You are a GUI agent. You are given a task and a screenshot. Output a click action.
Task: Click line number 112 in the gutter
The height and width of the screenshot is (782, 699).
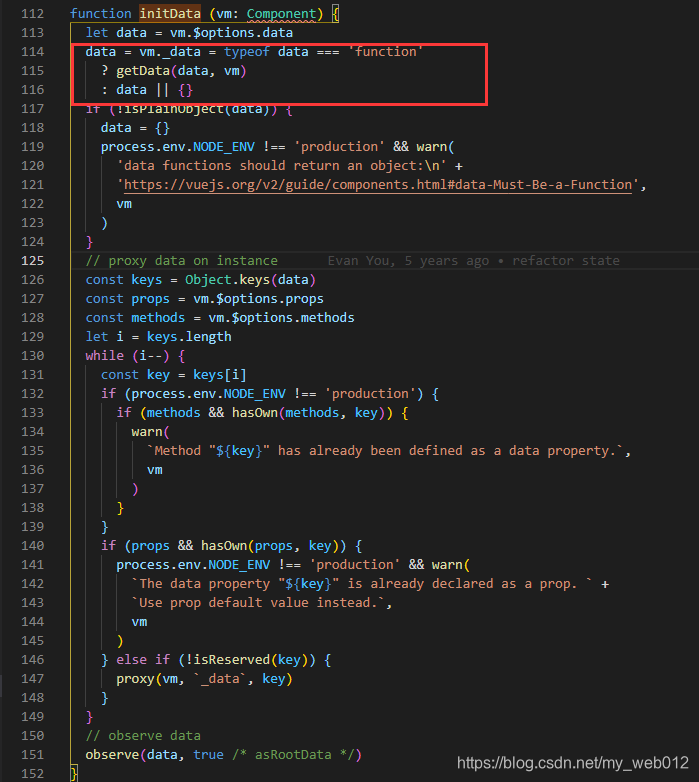pyautogui.click(x=32, y=13)
